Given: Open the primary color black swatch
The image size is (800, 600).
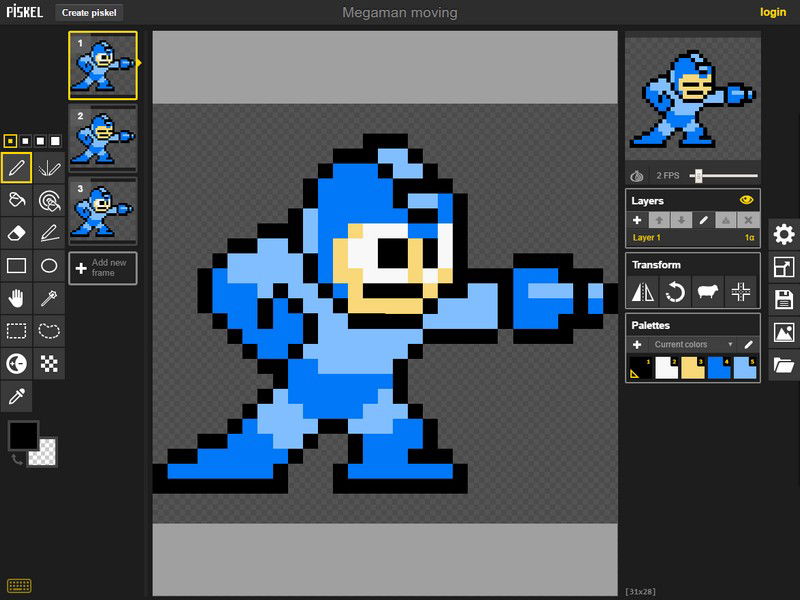Looking at the screenshot, I should point(23,436).
